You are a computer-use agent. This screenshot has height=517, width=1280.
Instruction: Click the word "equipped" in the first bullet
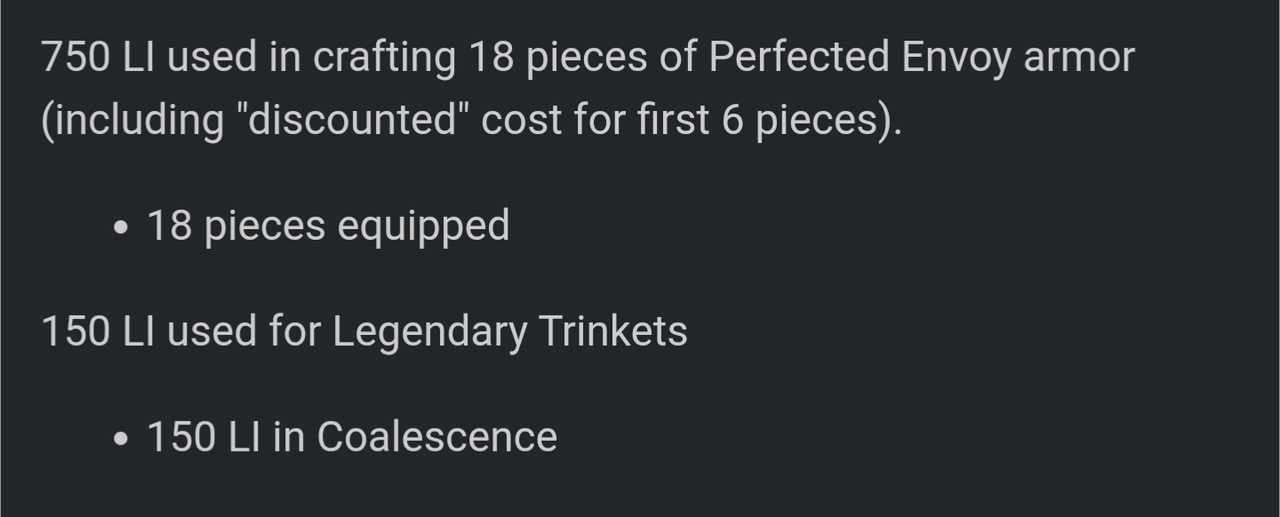[x=423, y=228]
